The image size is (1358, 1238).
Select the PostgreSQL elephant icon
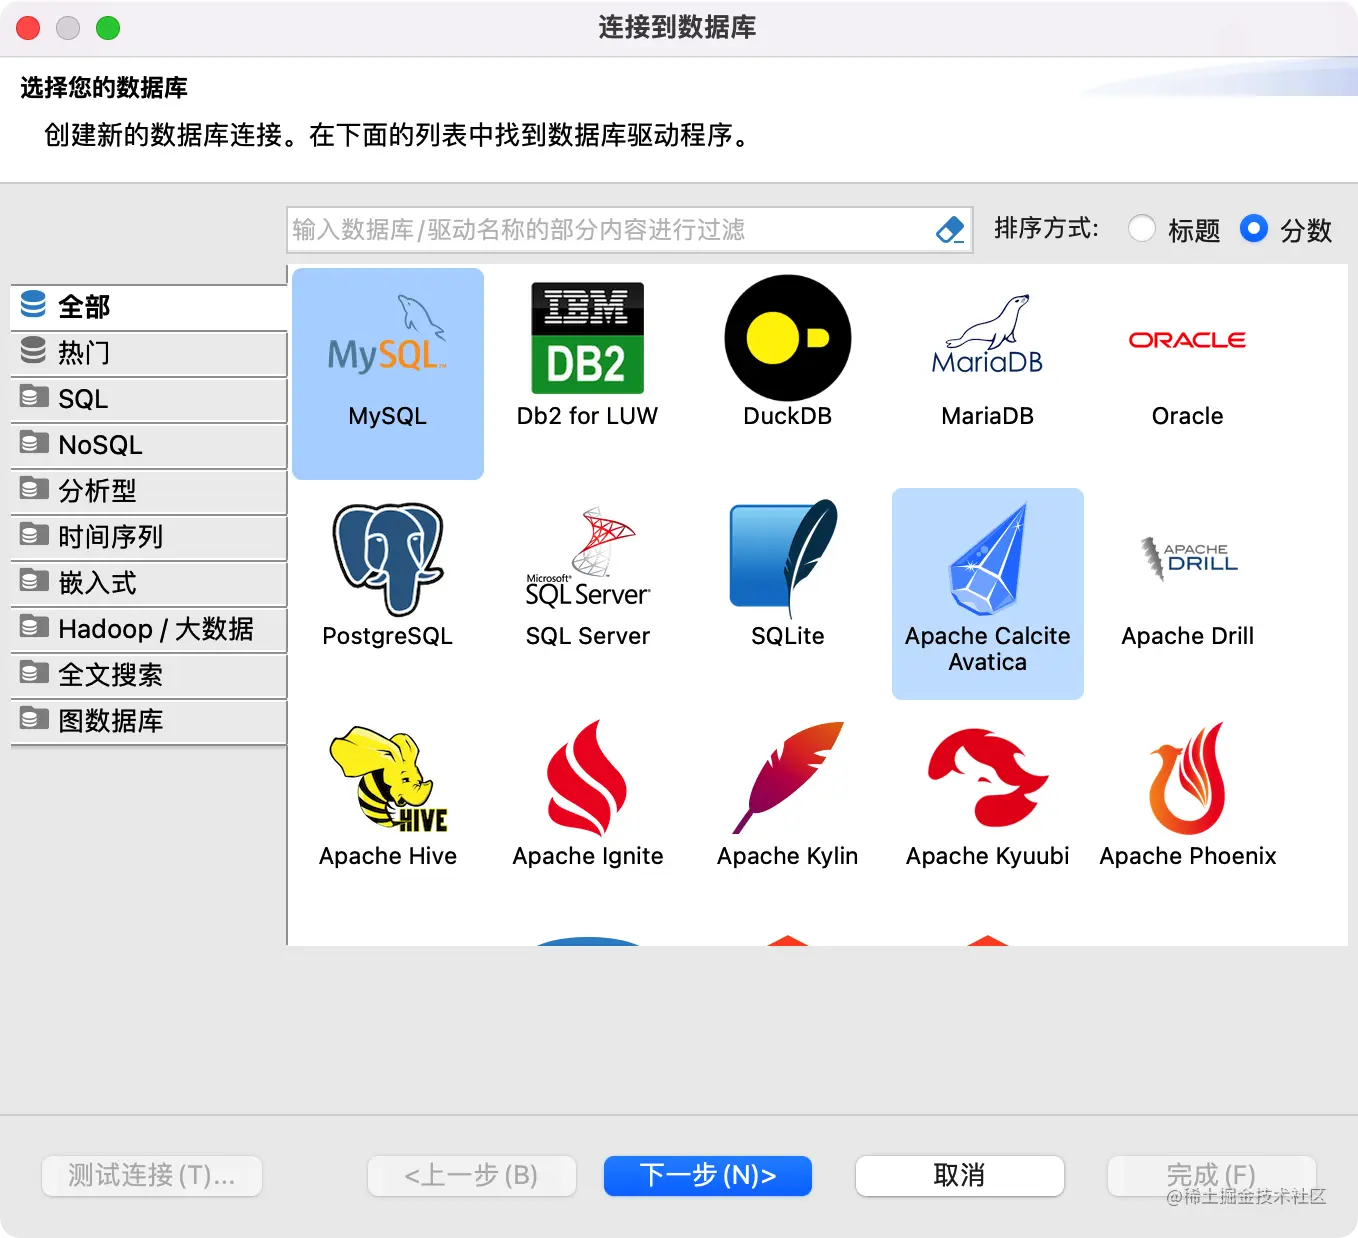coord(388,559)
